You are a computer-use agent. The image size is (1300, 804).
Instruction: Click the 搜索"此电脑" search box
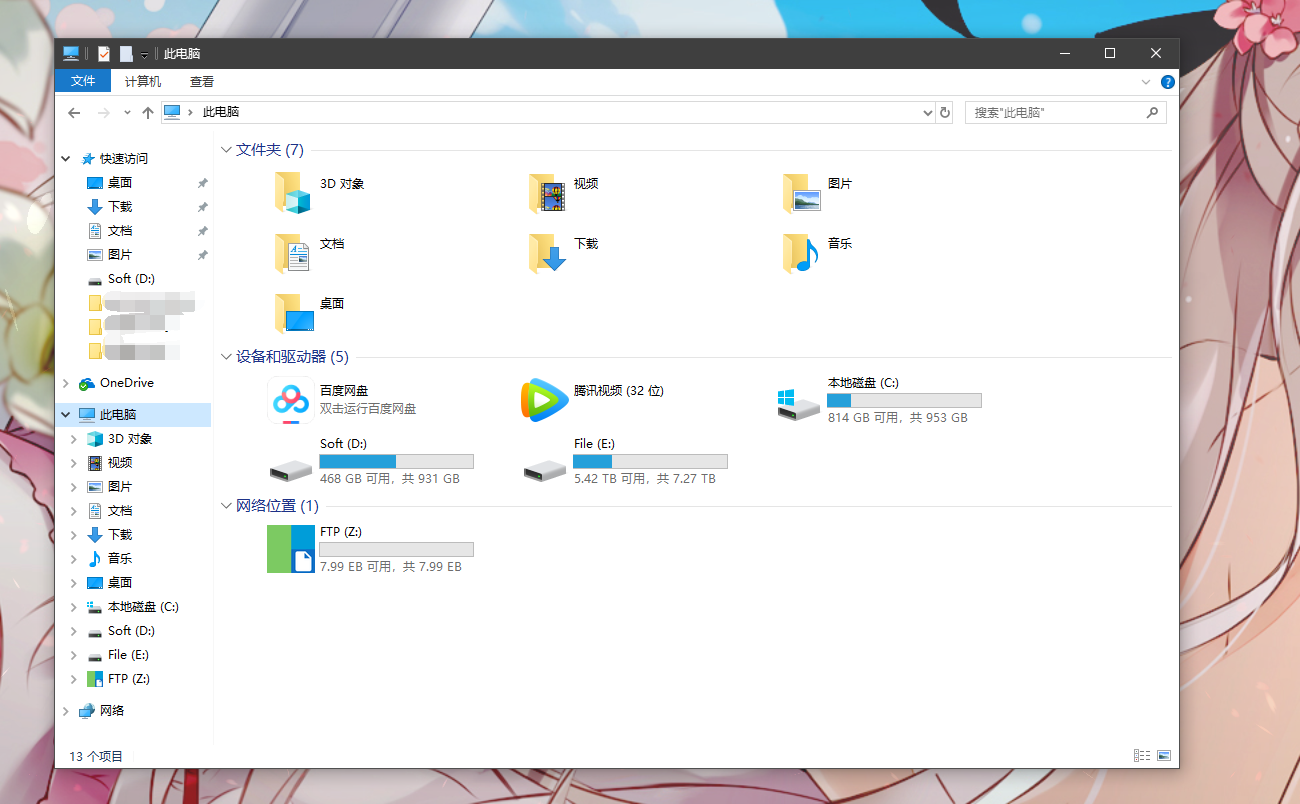(x=1055, y=112)
